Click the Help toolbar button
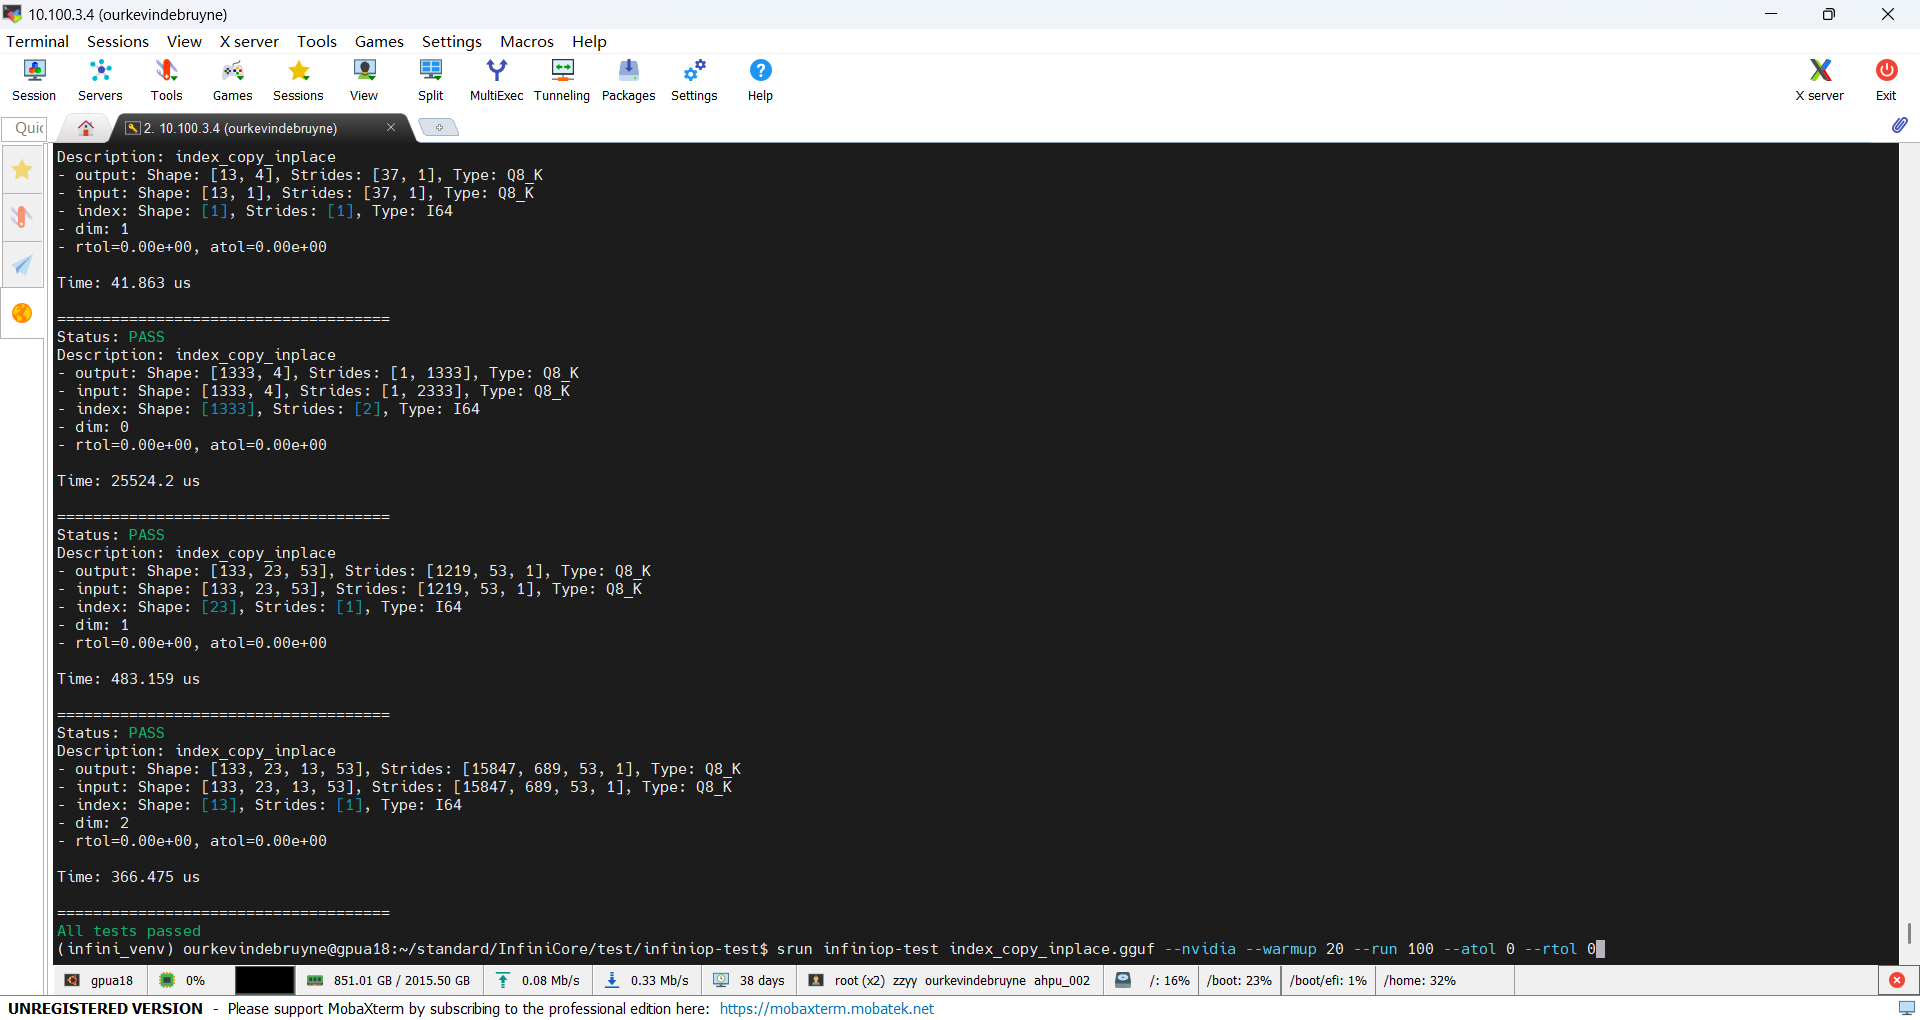 click(760, 79)
